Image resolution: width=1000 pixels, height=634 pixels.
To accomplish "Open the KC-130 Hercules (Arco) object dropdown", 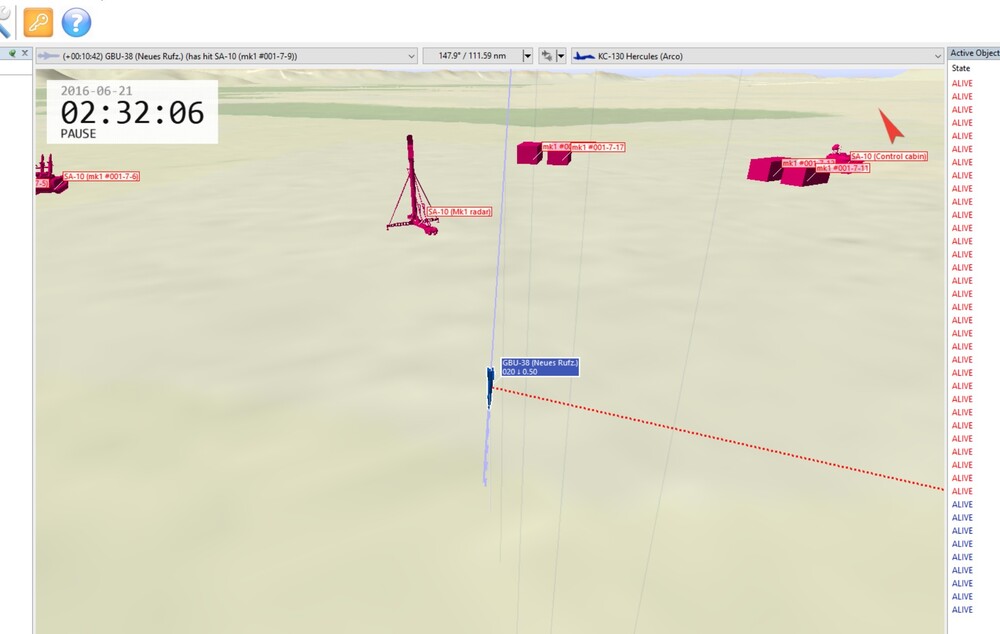I will (x=757, y=56).
